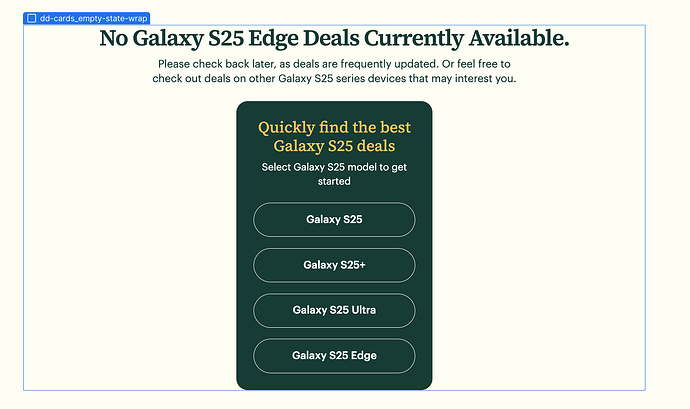
Task: Click the yellow "Quickly find the best" line
Action: pyautogui.click(x=334, y=127)
